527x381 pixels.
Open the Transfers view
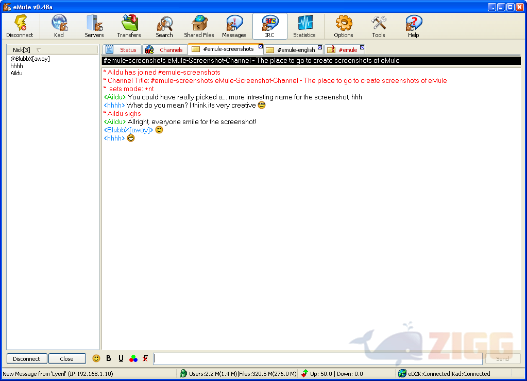(129, 26)
